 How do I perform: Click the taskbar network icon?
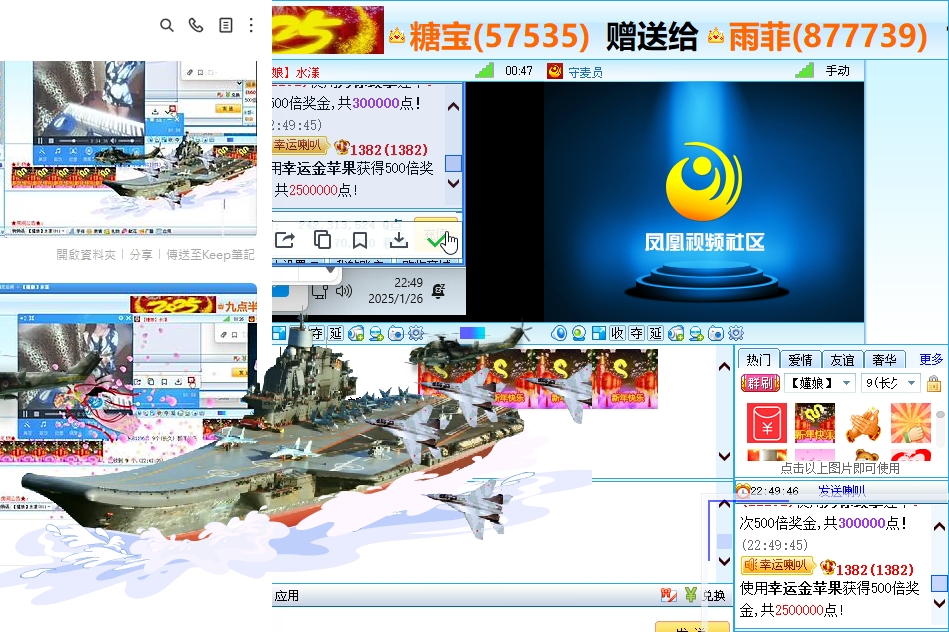tap(320, 291)
